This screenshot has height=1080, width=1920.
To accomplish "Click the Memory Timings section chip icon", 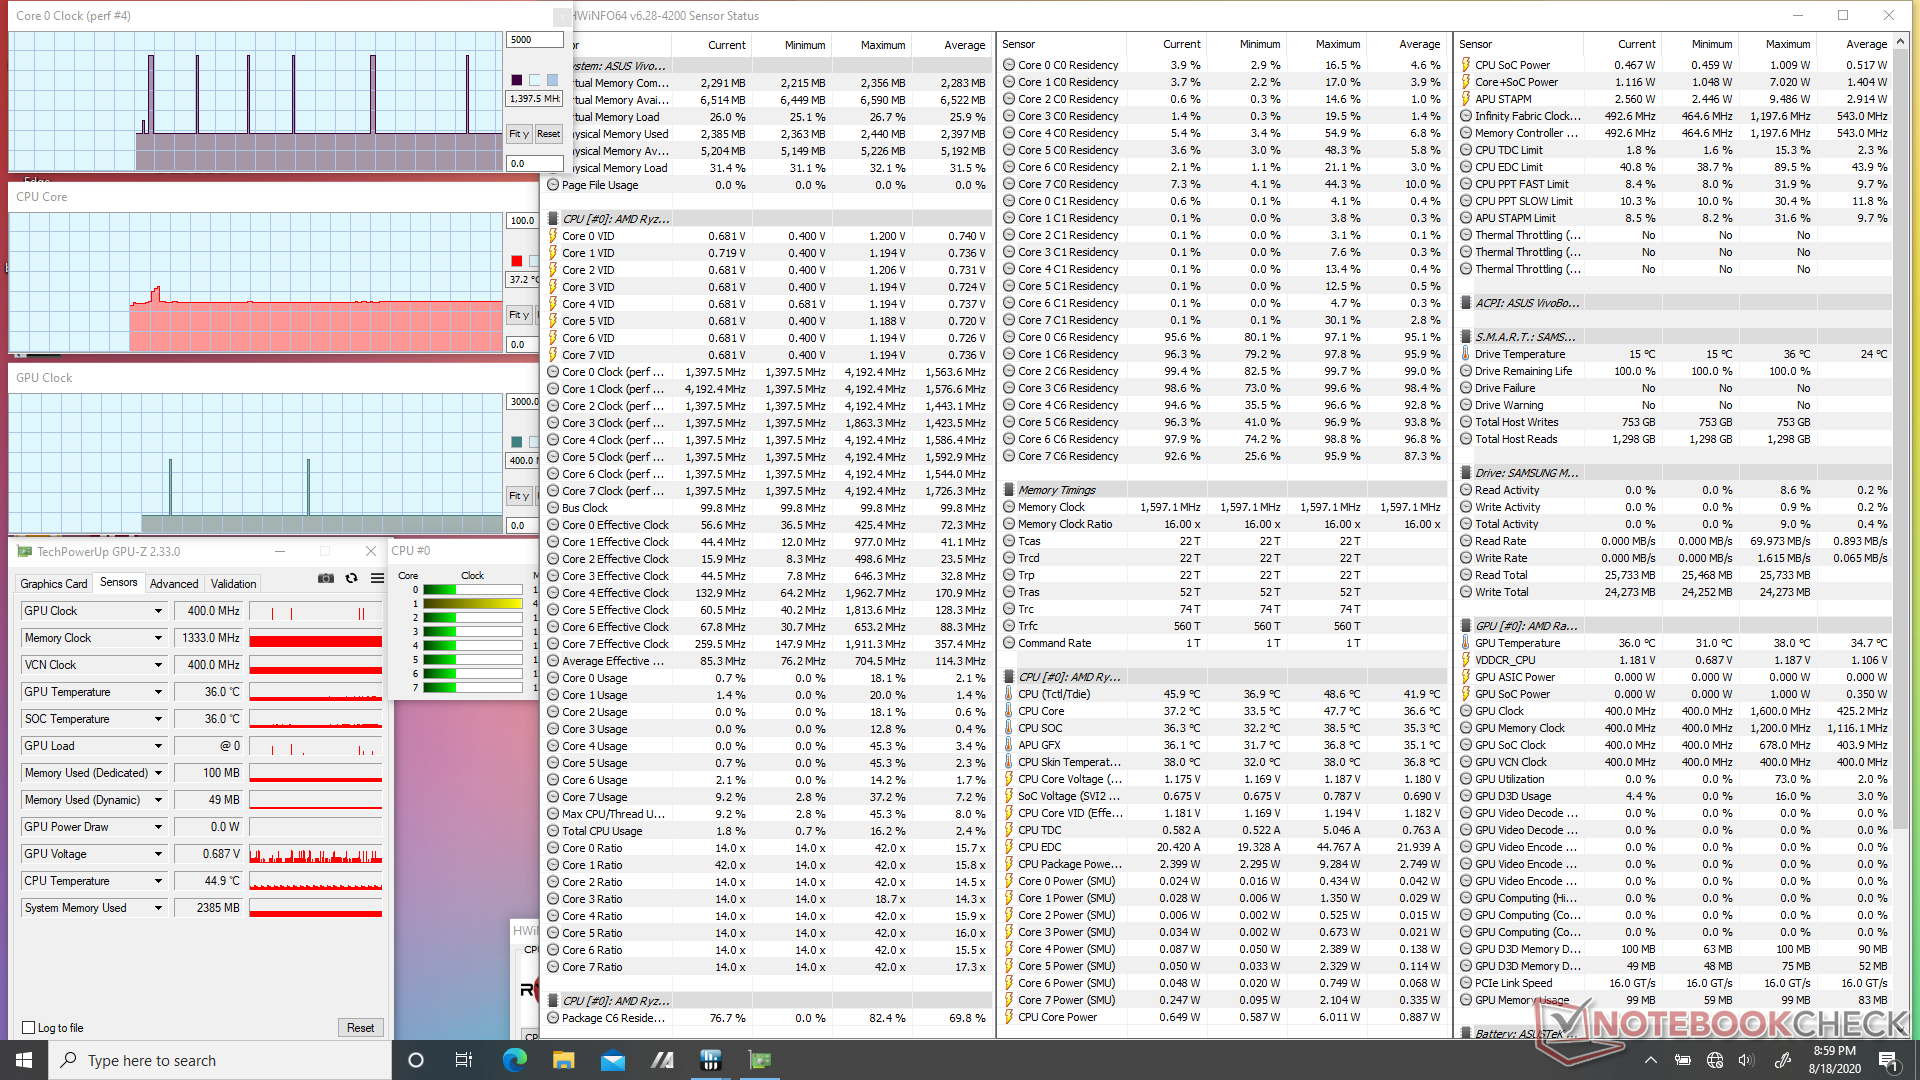I will pos(1009,490).
